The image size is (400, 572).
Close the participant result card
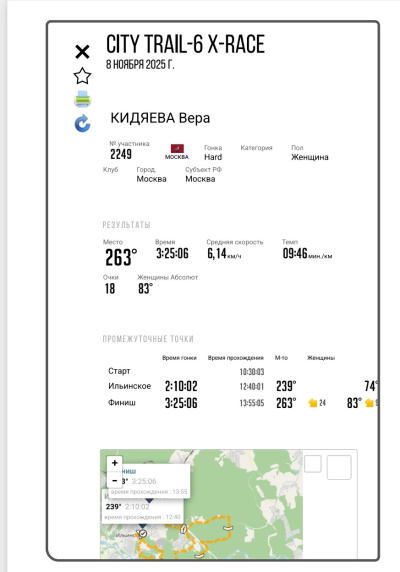click(x=82, y=52)
